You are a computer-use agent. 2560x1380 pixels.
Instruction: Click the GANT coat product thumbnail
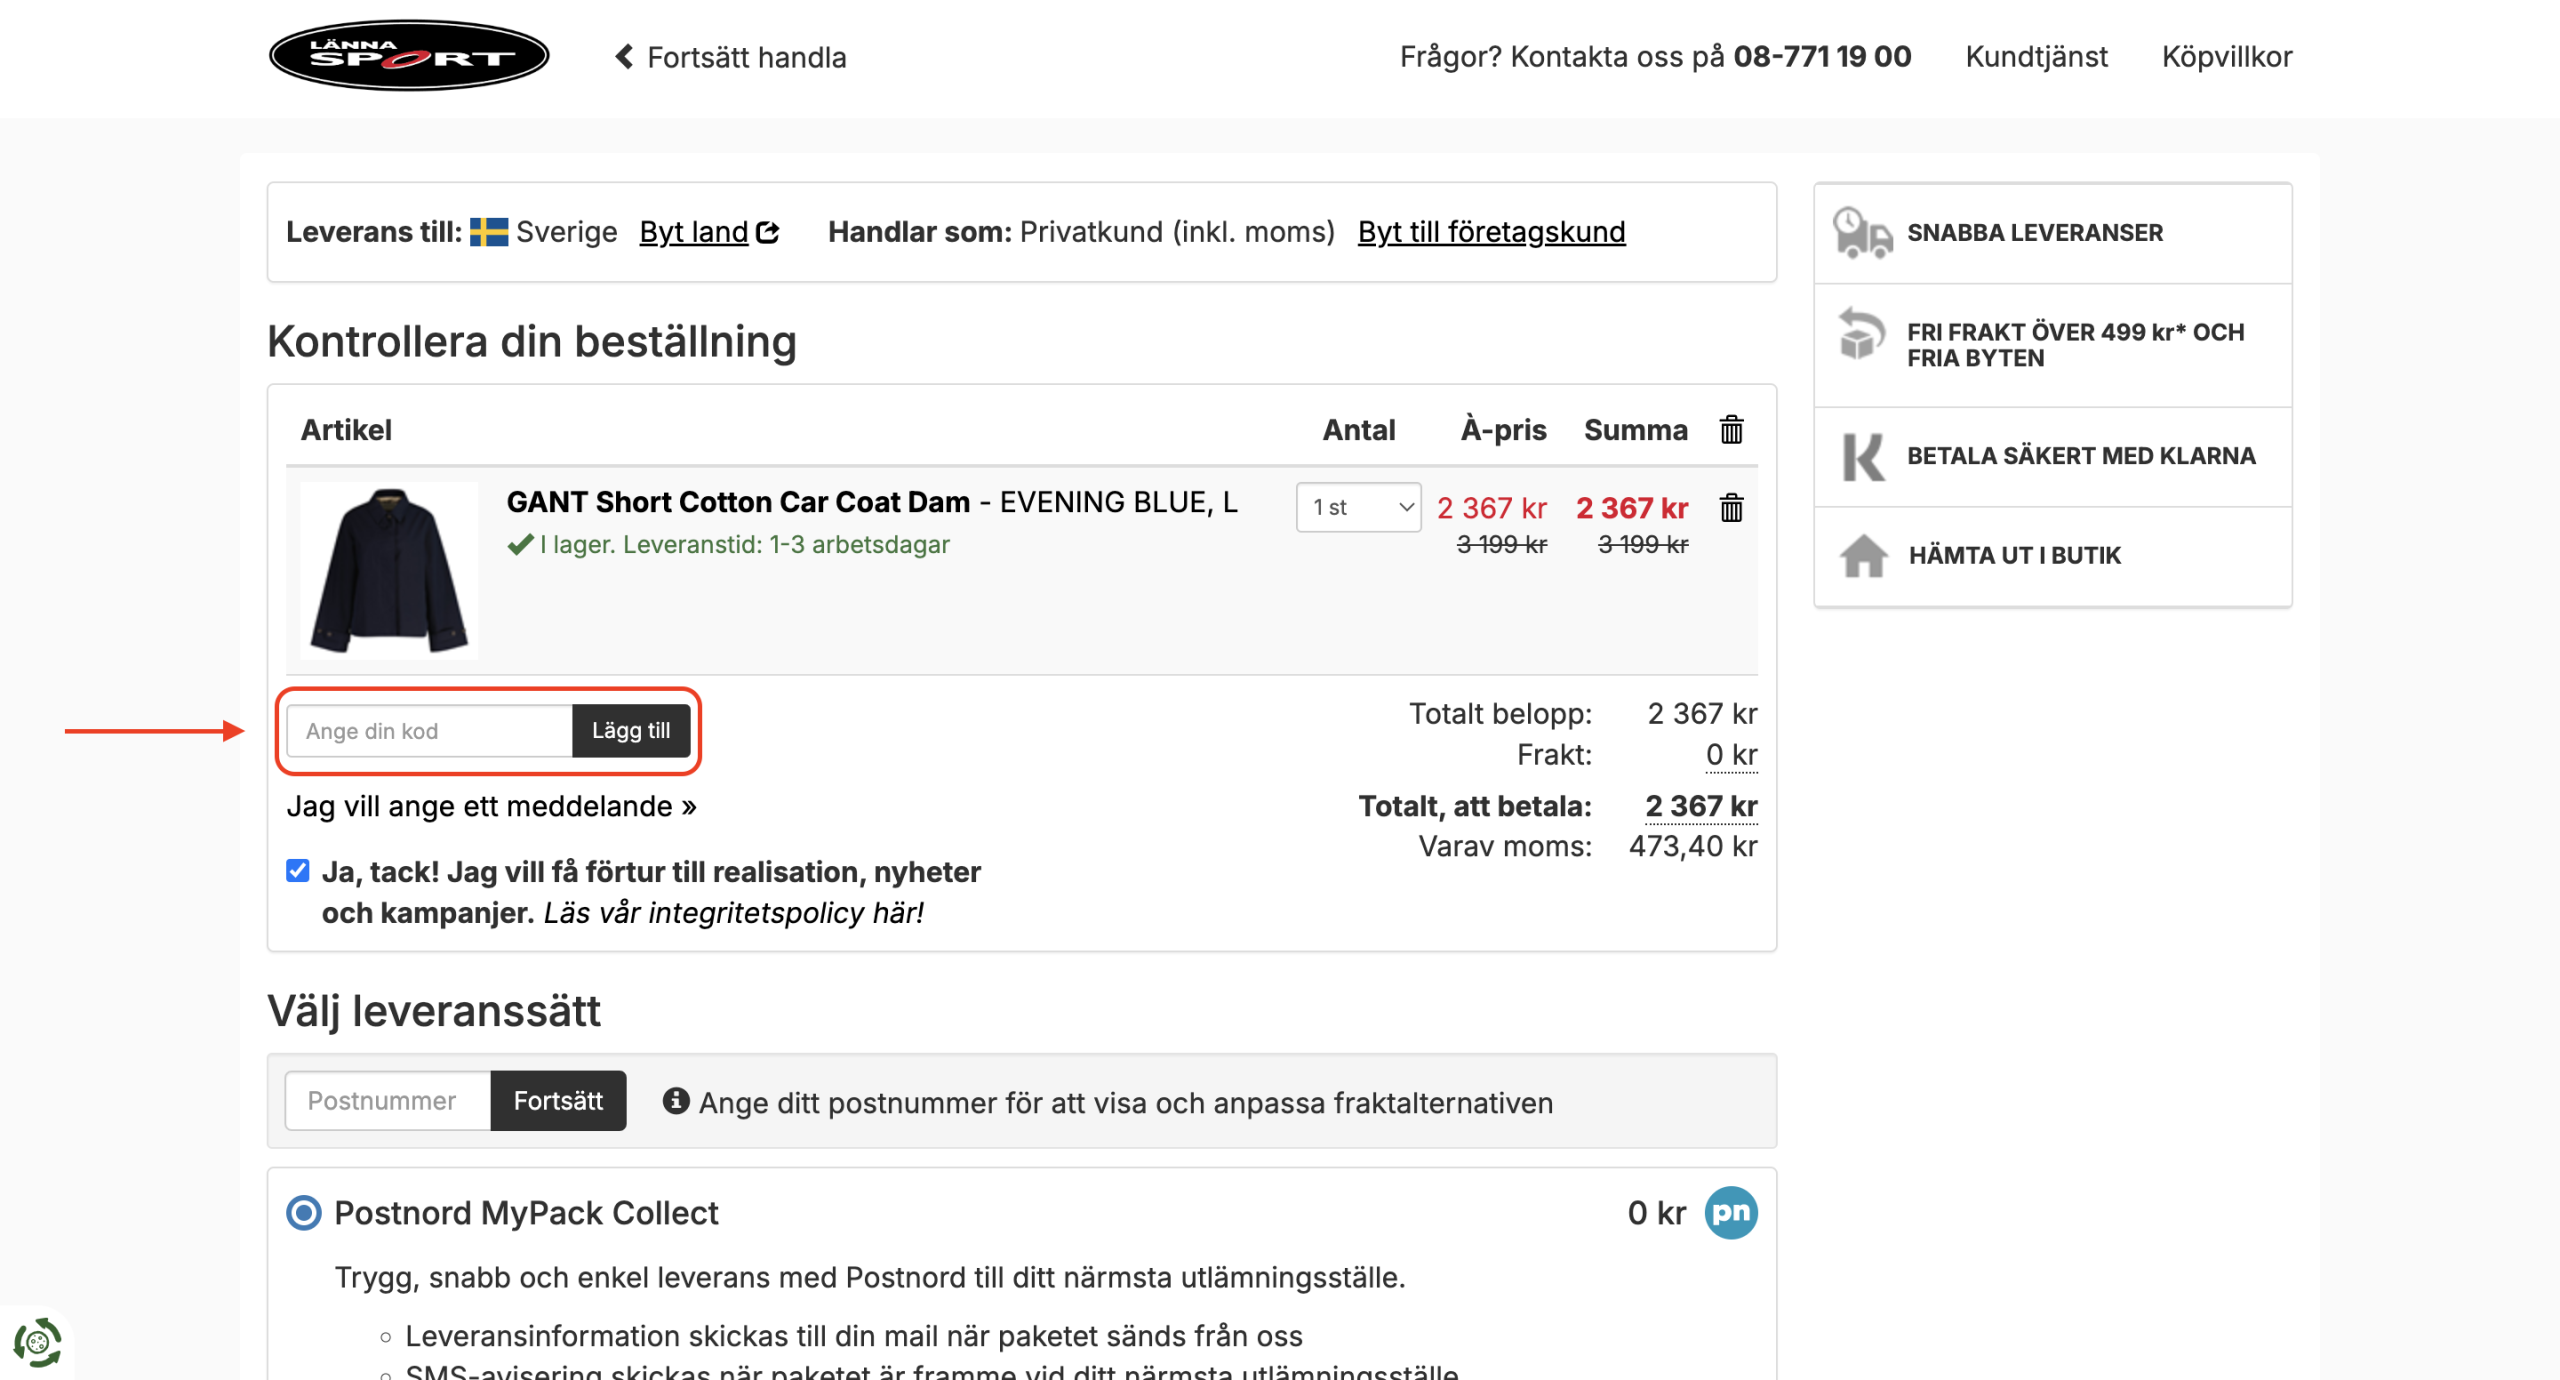coord(389,571)
